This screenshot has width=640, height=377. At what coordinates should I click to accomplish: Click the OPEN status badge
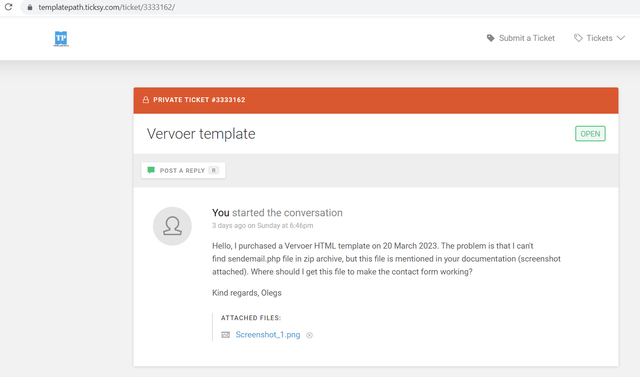tap(590, 134)
